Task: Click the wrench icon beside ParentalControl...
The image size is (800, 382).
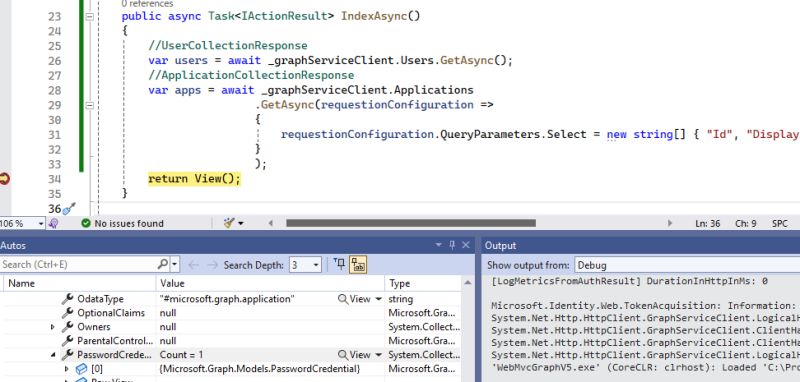Action: pos(67,340)
